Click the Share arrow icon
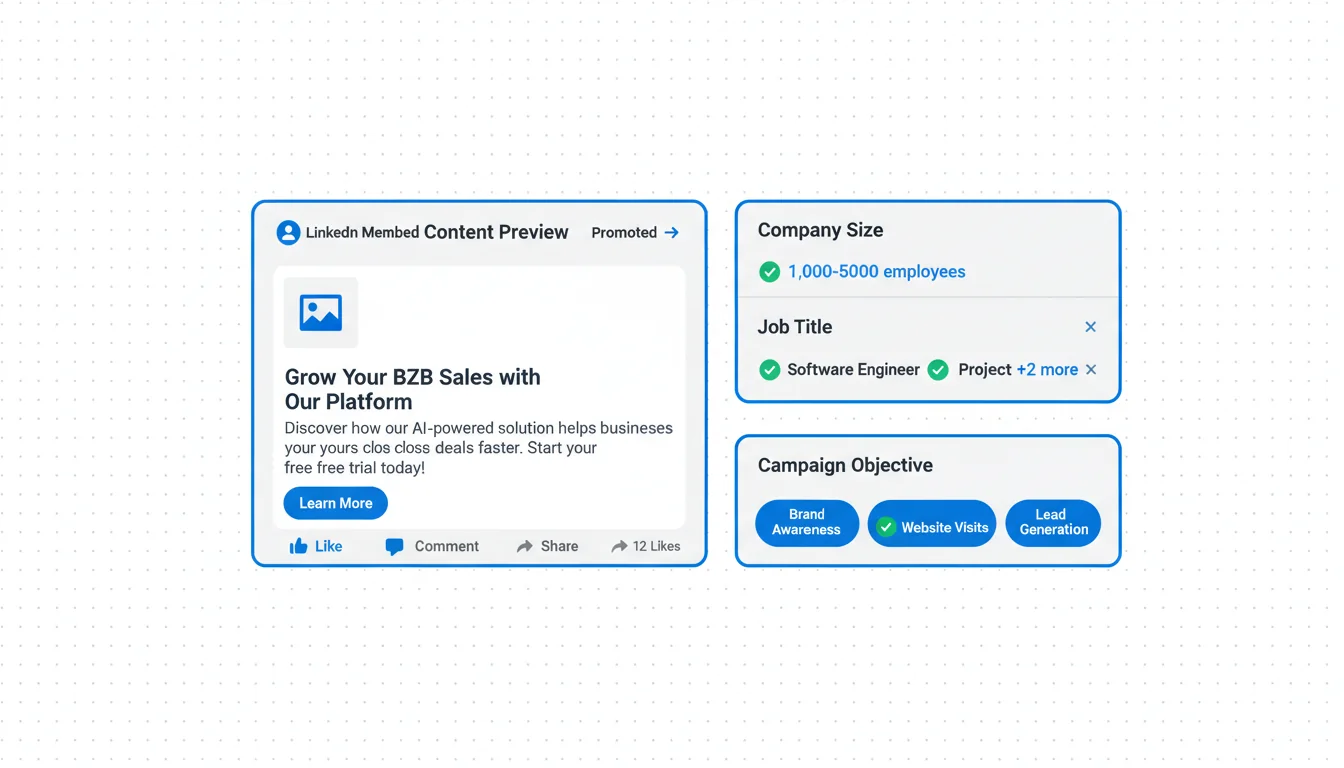The image size is (1344, 768). click(525, 546)
